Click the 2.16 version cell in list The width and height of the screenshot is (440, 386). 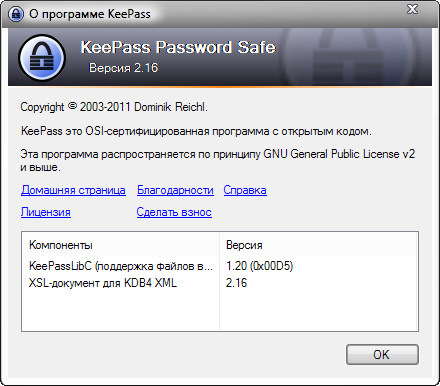[x=236, y=283]
